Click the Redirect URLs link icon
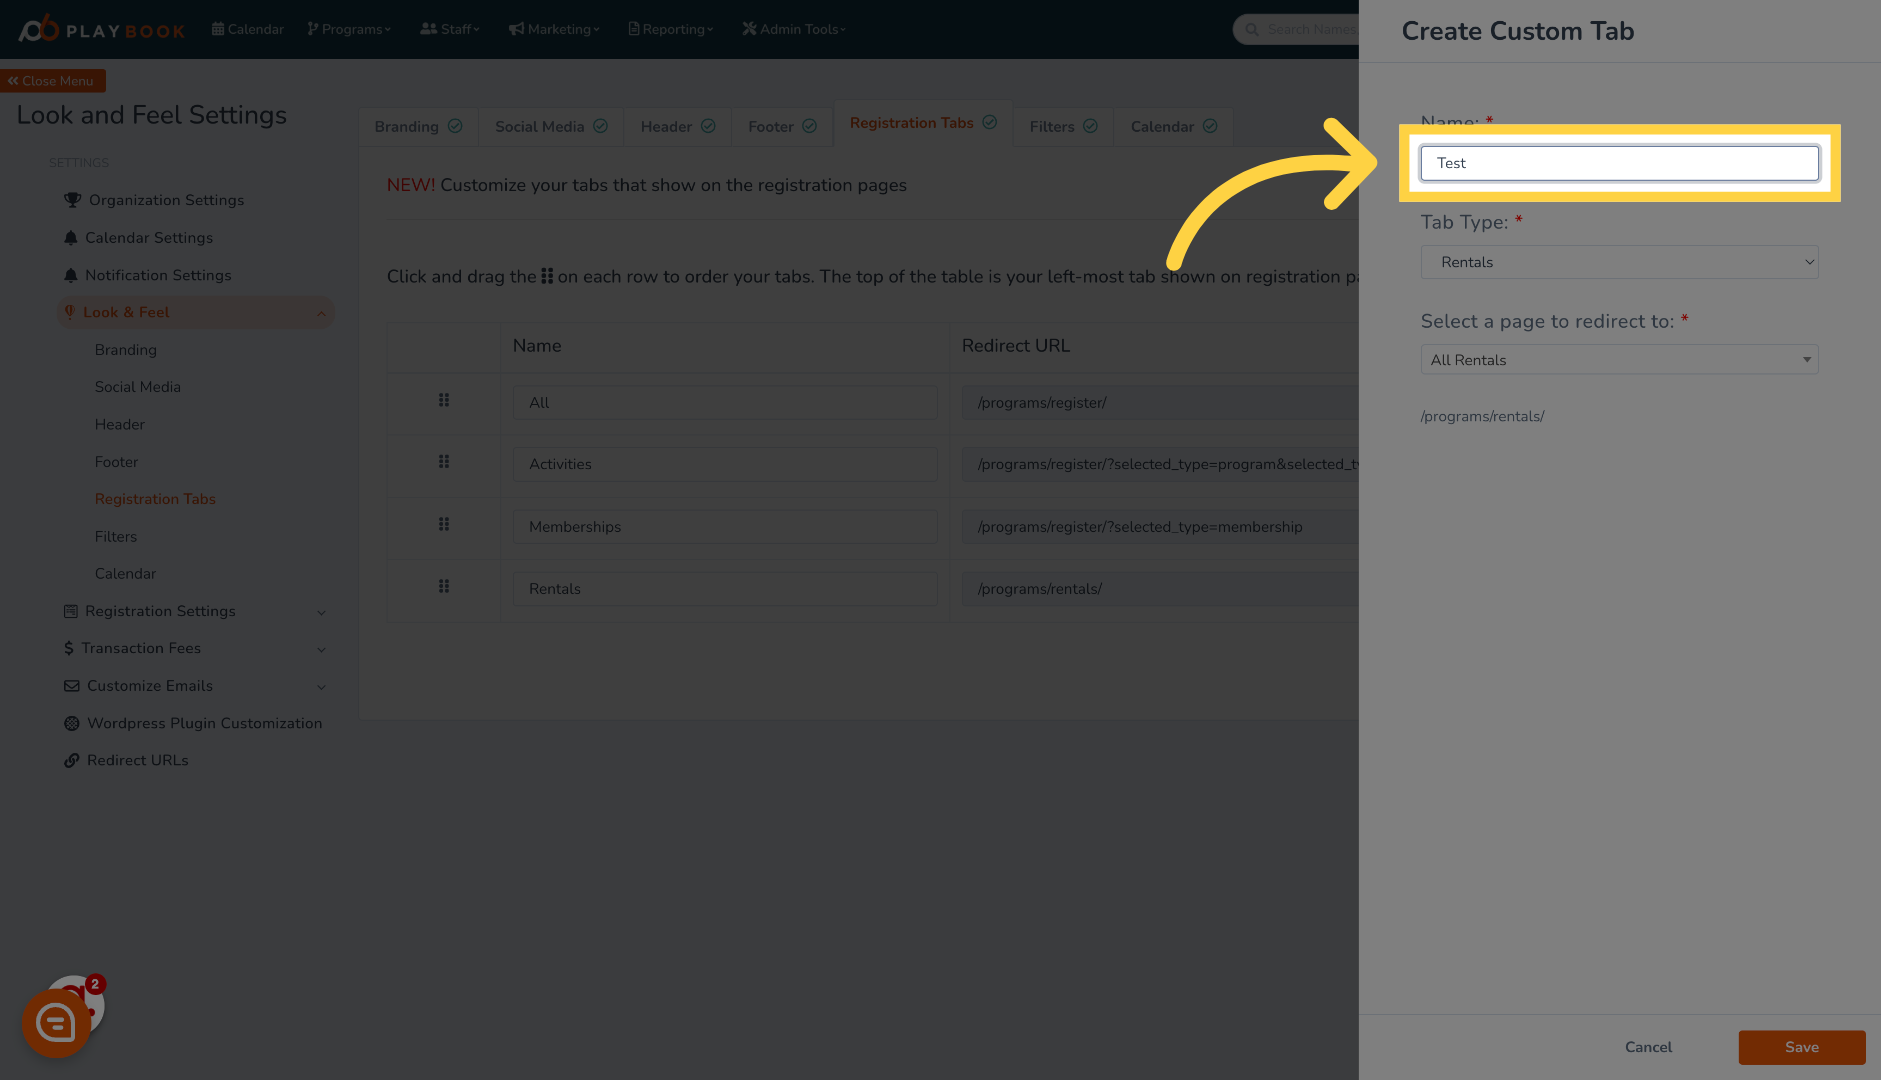Screen dimensions: 1881x1080 point(71,760)
